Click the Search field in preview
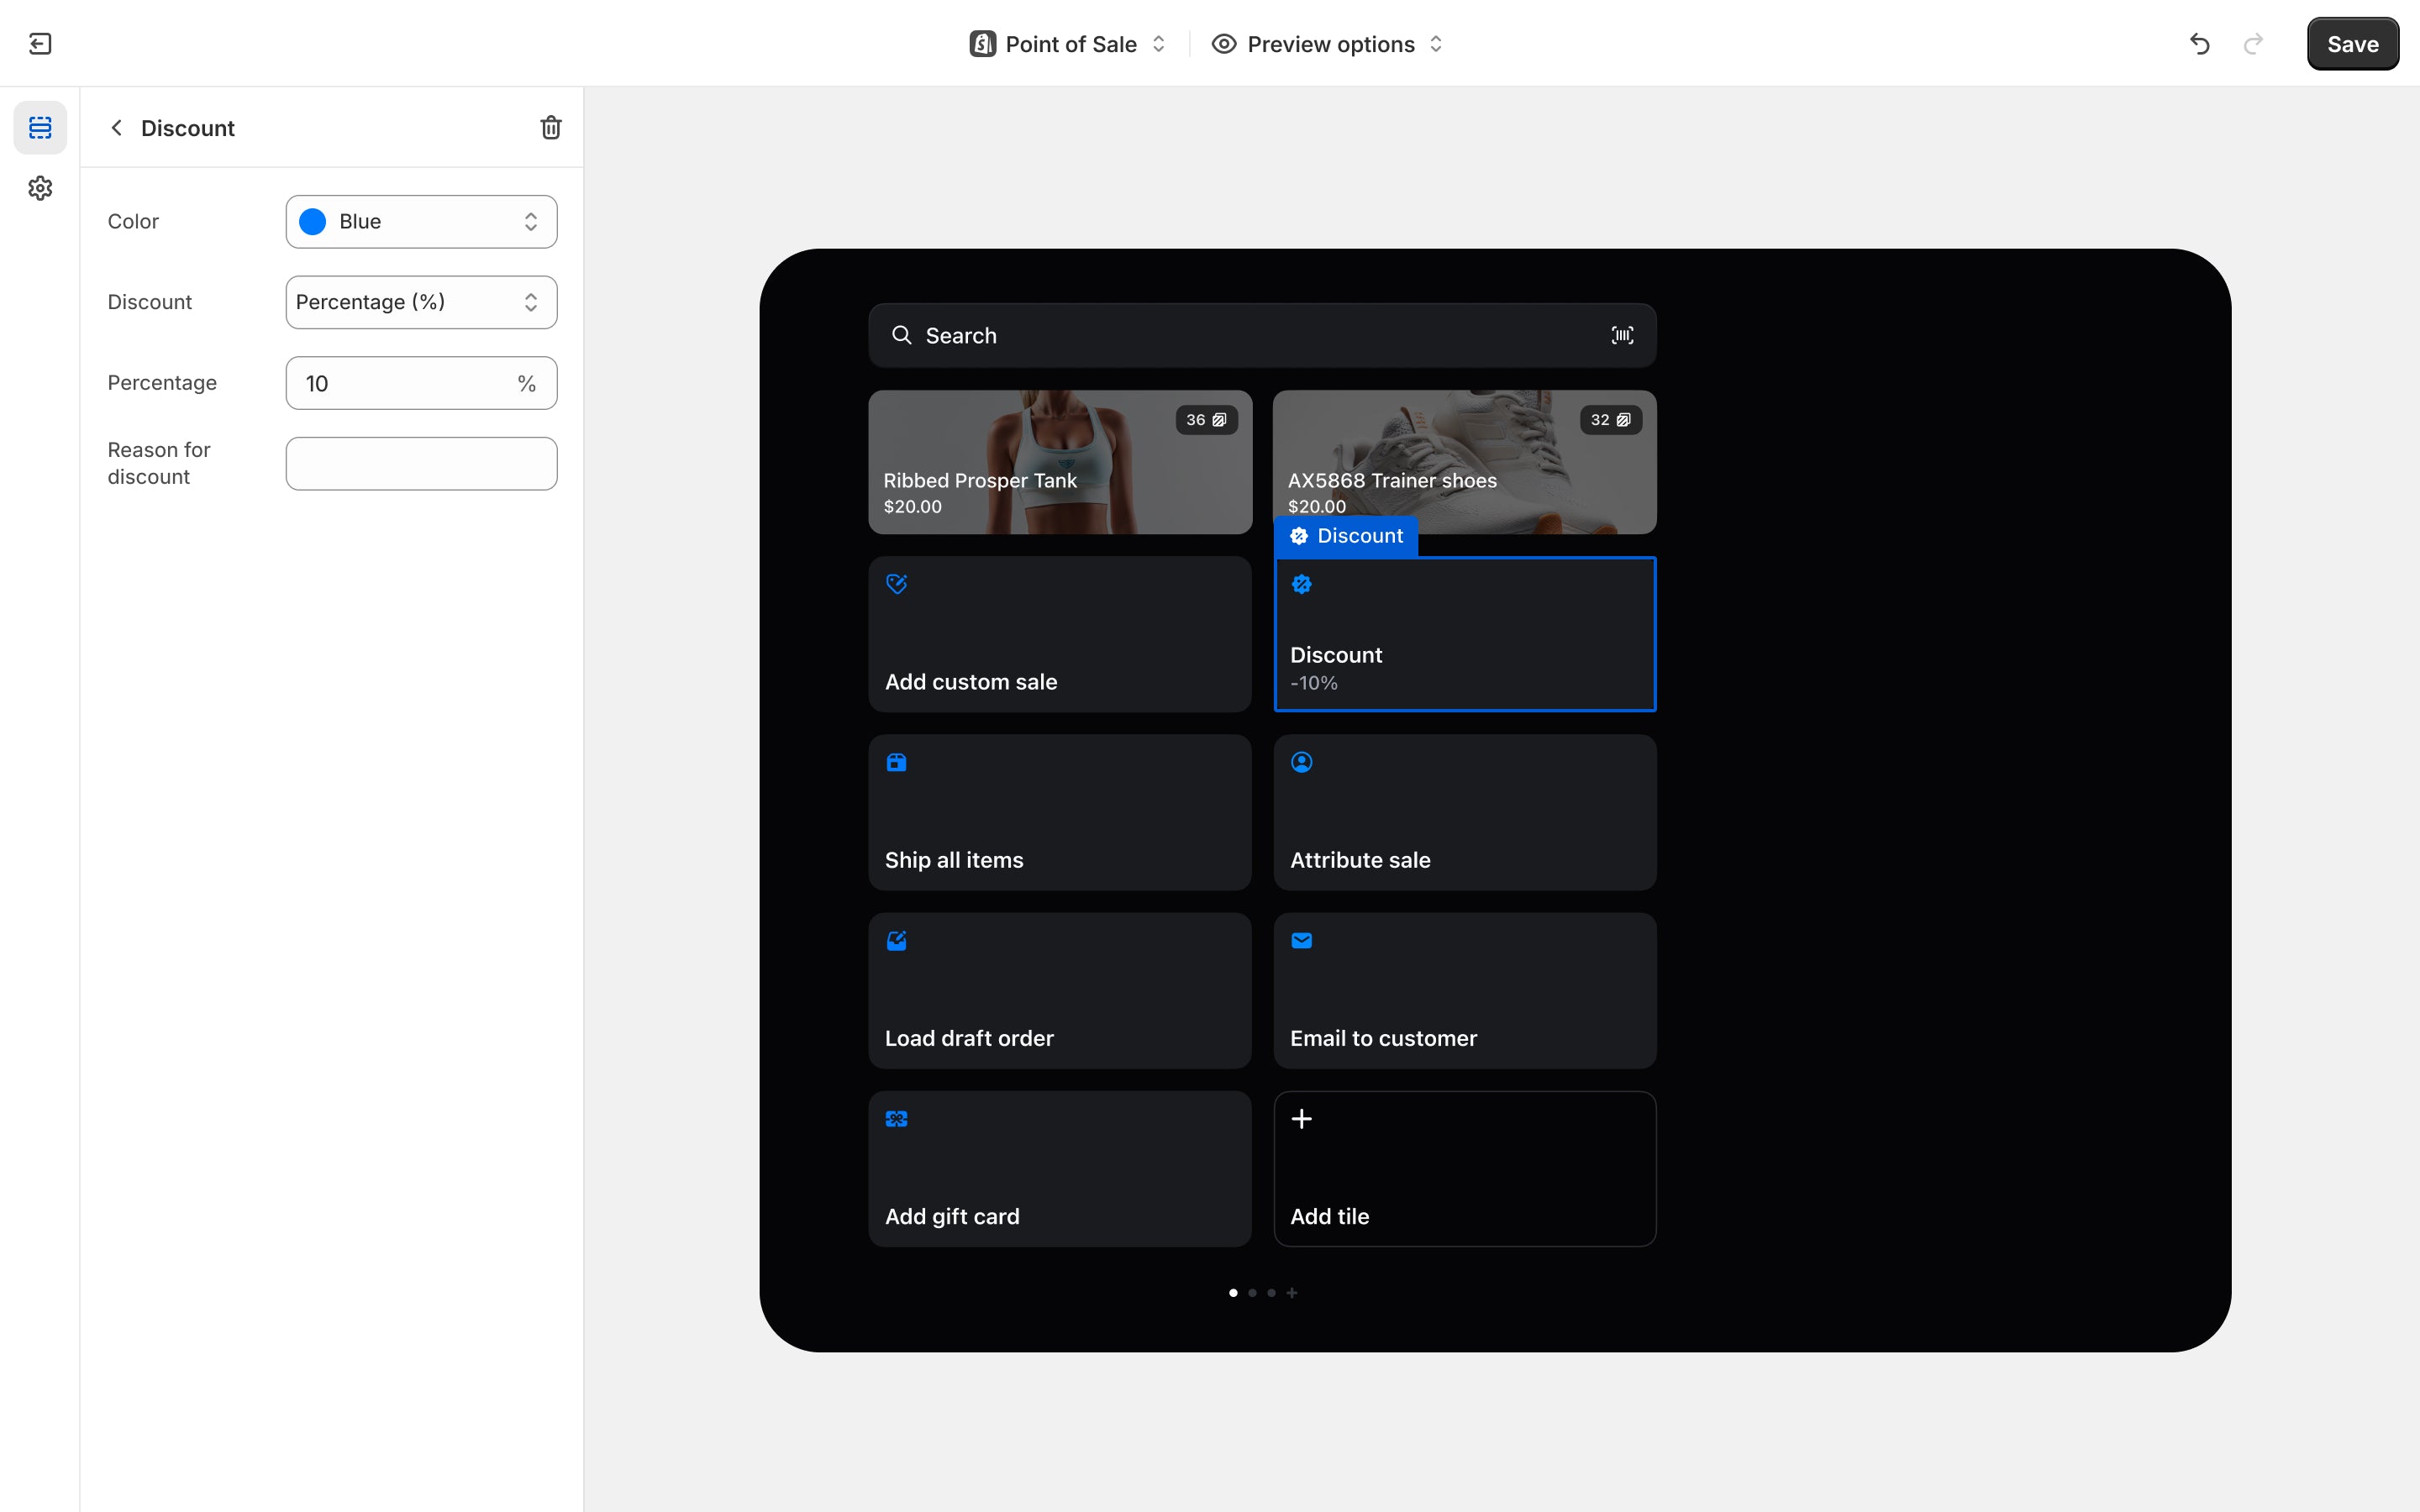Screen dimensions: 2420x1512 (x=1262, y=335)
